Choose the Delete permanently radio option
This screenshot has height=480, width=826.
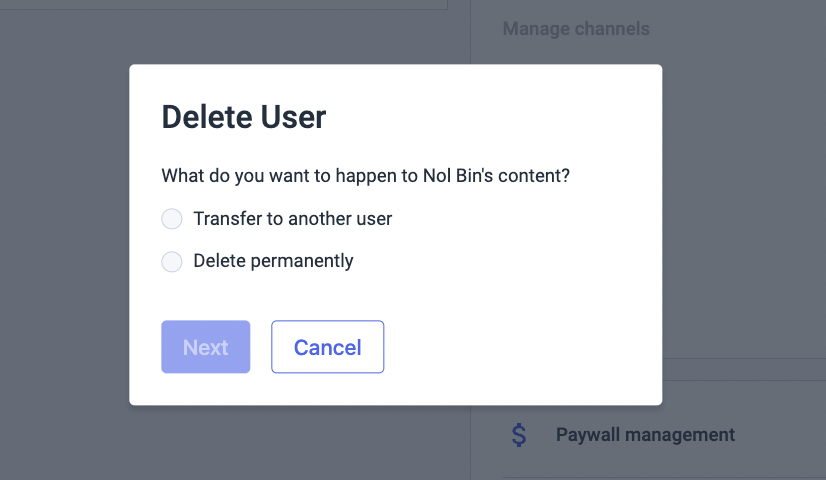tap(172, 261)
